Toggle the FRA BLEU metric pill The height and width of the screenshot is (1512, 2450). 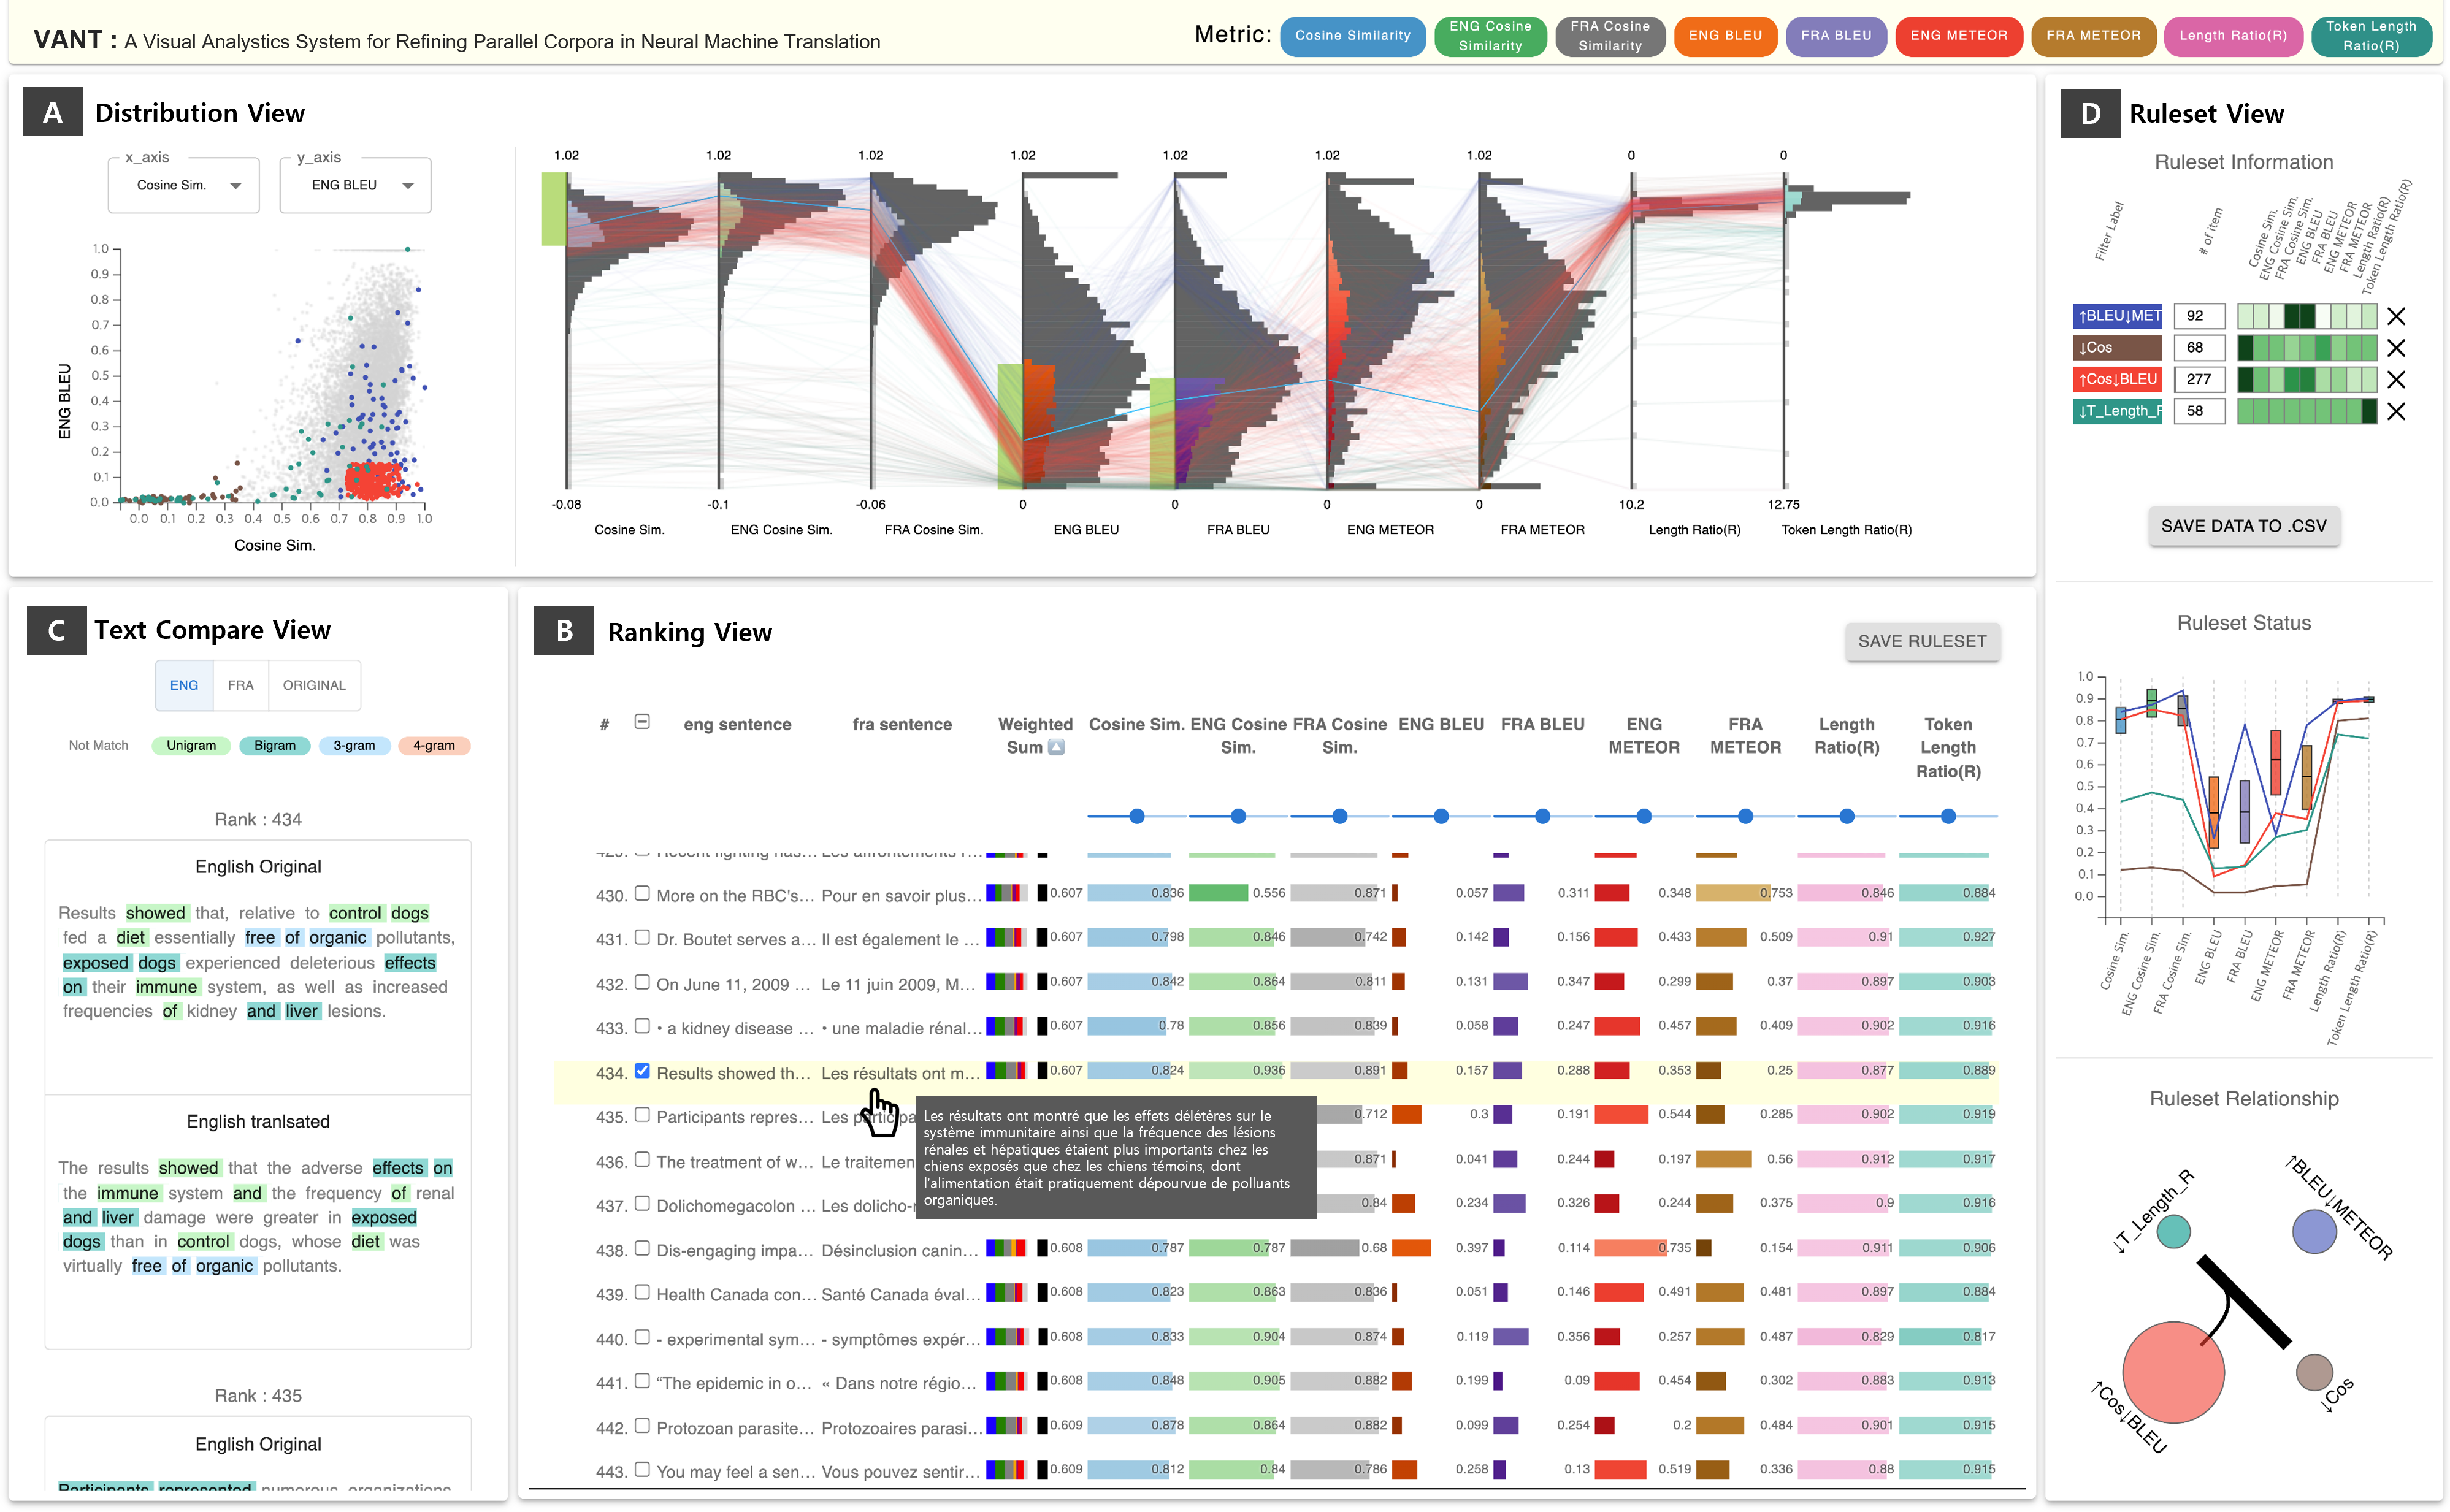tap(1836, 36)
